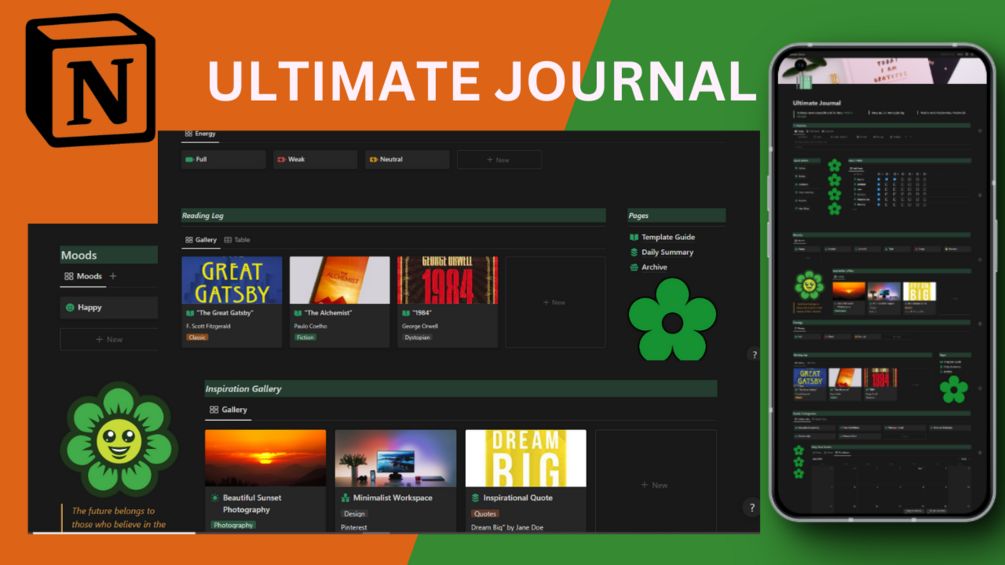Click the Archive page icon
This screenshot has width=1005, height=565.
[634, 267]
